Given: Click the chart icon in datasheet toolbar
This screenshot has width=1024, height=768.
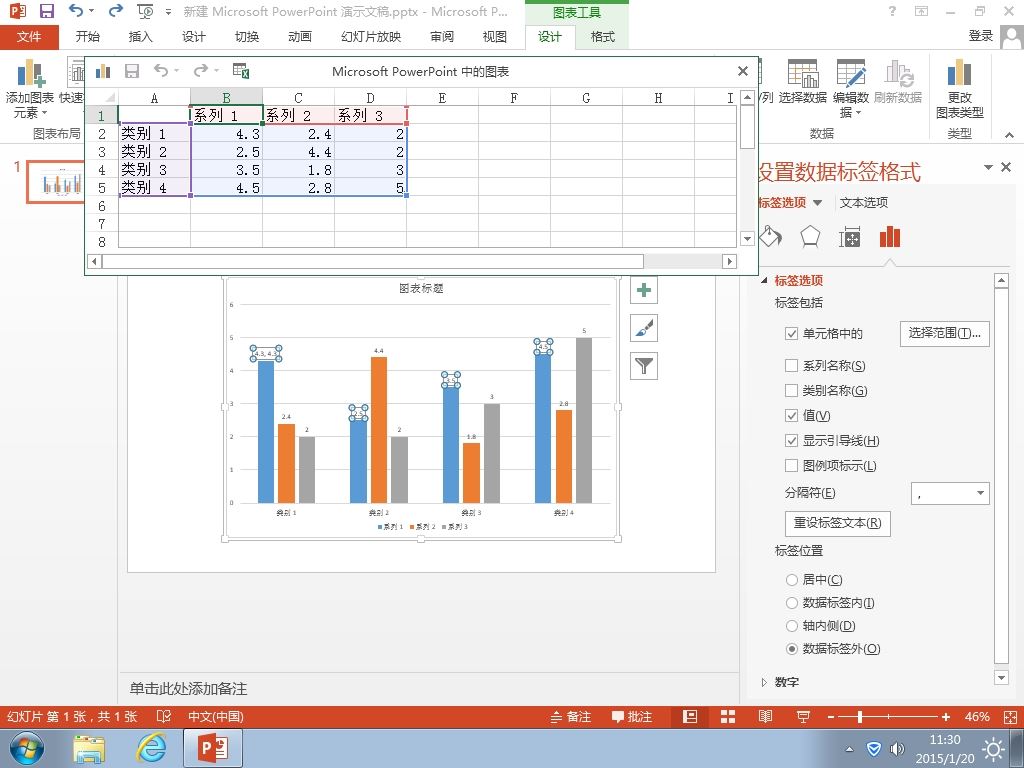Looking at the screenshot, I should 103,71.
